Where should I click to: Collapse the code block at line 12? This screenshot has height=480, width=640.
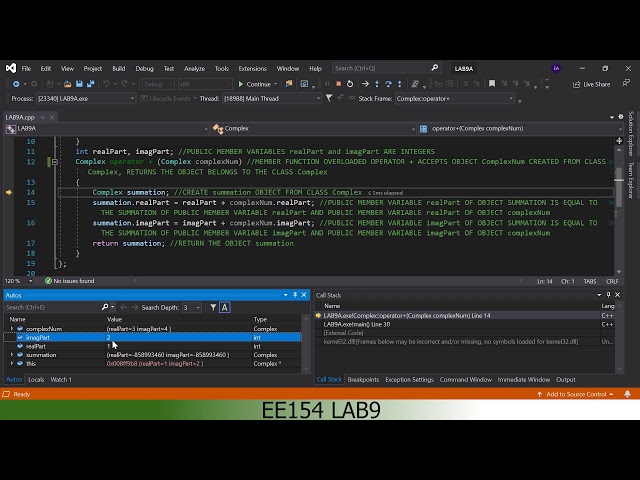coord(55,162)
